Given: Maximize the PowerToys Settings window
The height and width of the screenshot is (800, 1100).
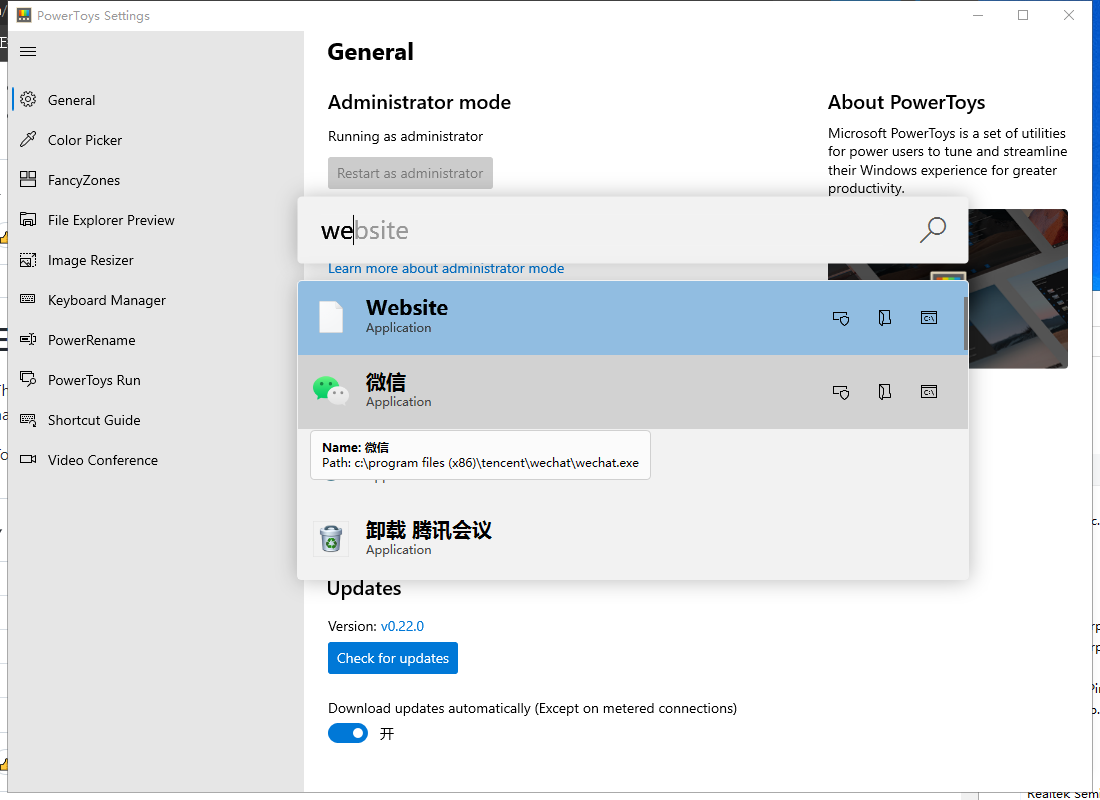Looking at the screenshot, I should pos(1023,15).
